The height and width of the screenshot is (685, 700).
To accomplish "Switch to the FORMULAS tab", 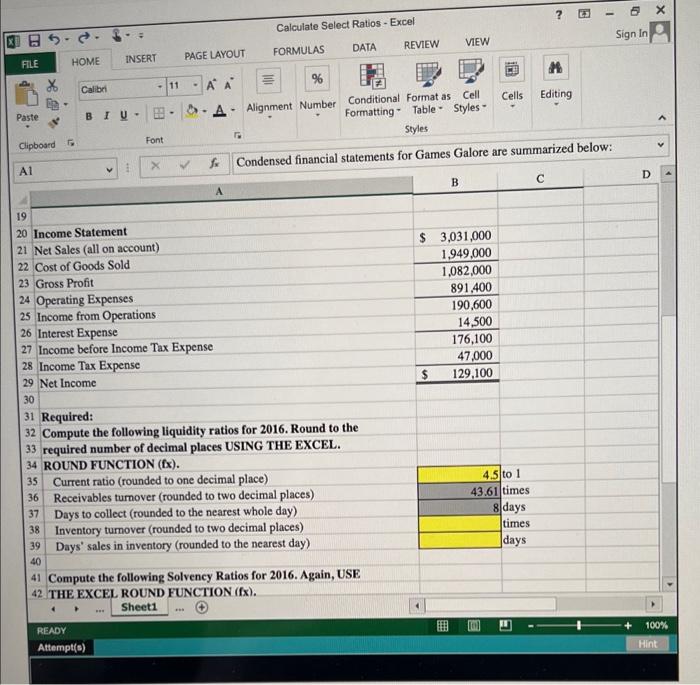I will (299, 51).
